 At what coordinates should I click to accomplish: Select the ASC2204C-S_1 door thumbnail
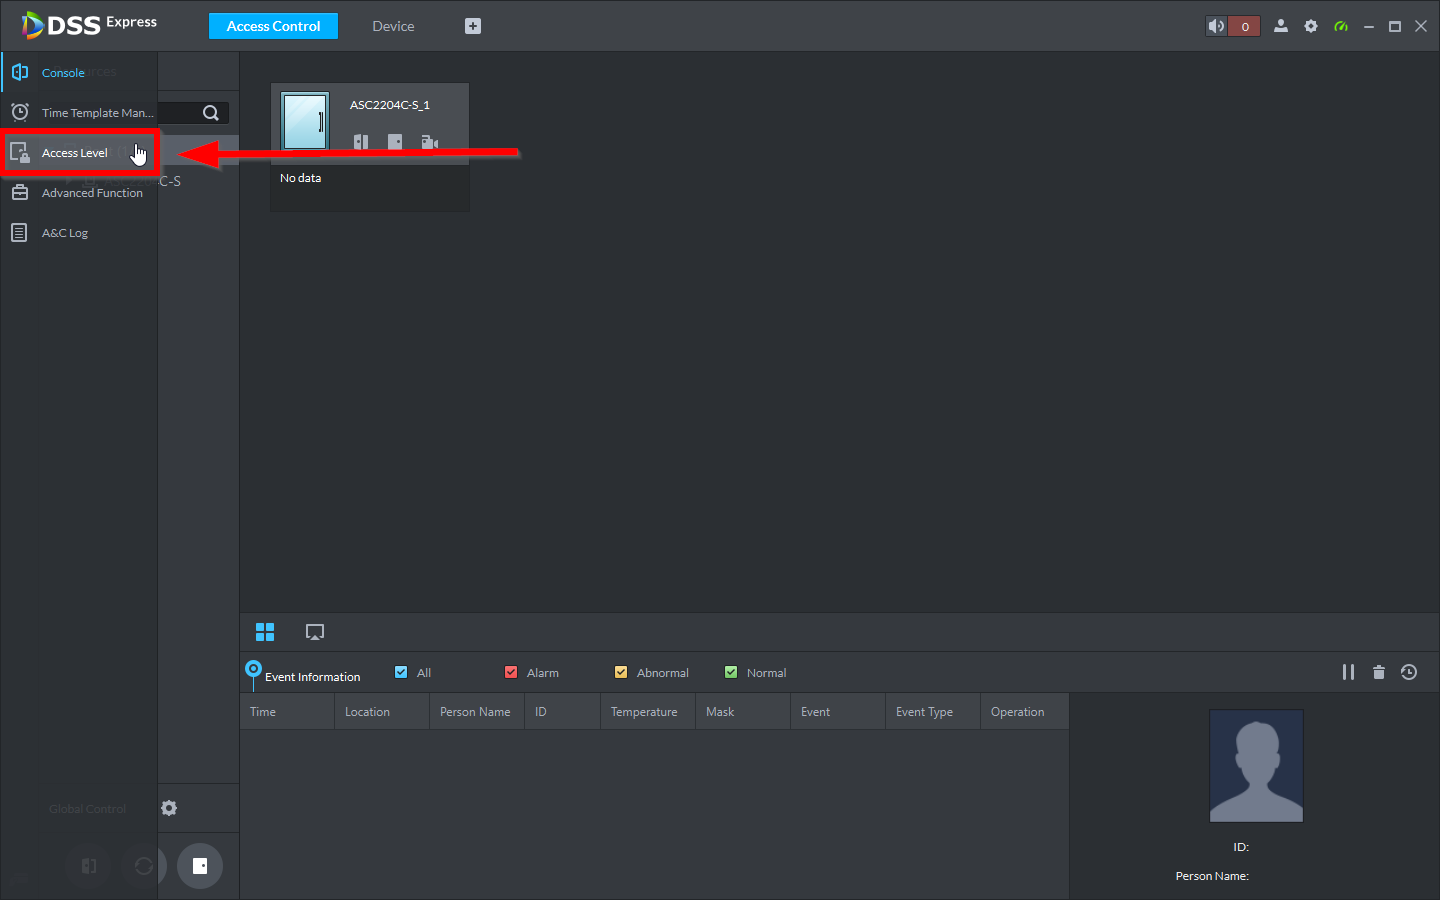305,121
